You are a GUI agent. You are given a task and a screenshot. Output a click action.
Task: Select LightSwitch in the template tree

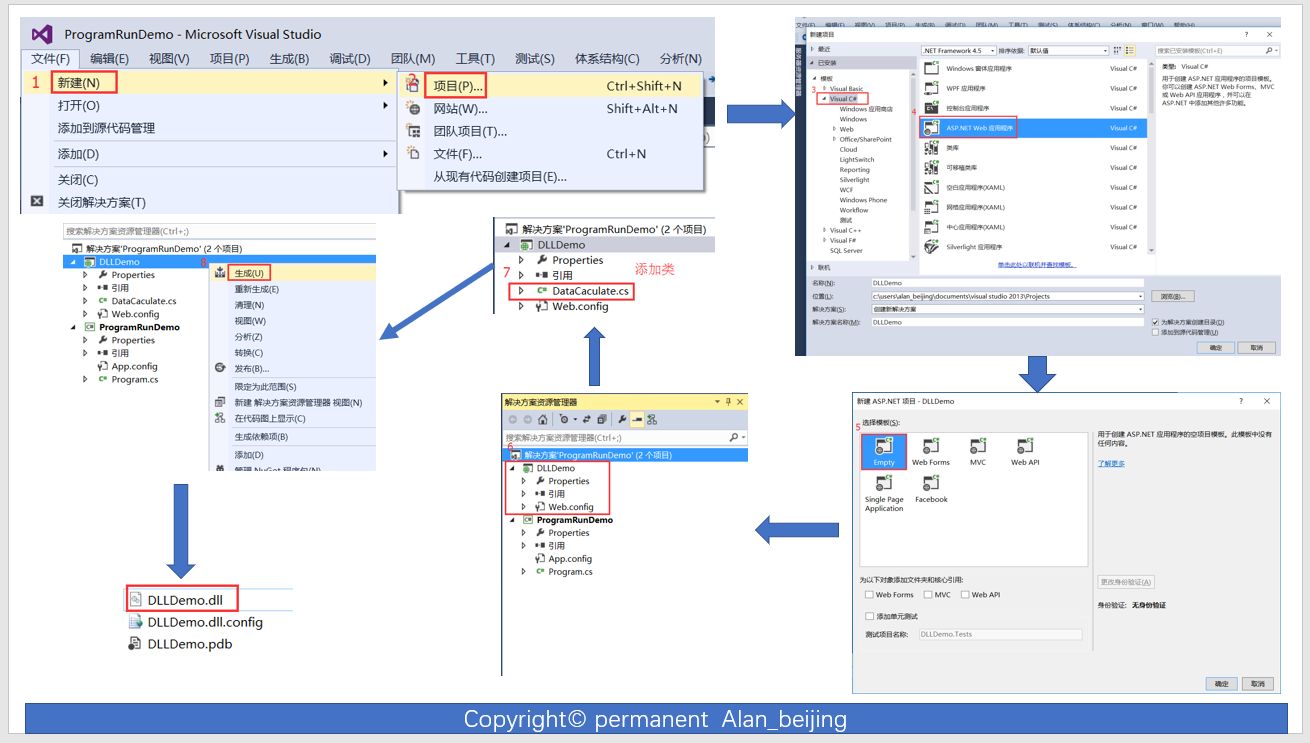pyautogui.click(x=857, y=159)
